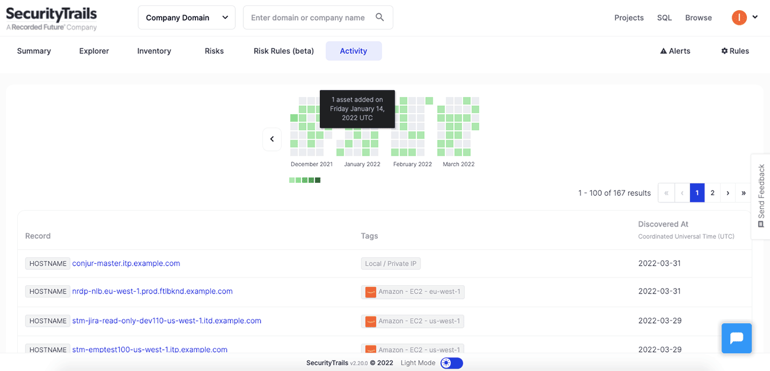
Task: Select the darkest green legend swatch
Action: point(318,180)
